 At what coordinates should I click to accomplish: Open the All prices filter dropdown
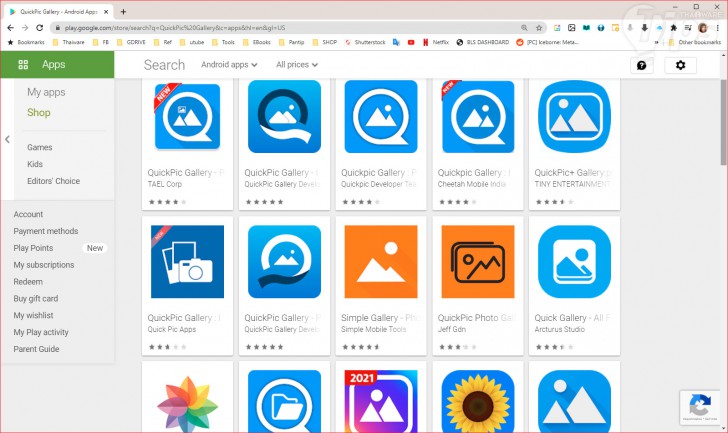tap(297, 65)
